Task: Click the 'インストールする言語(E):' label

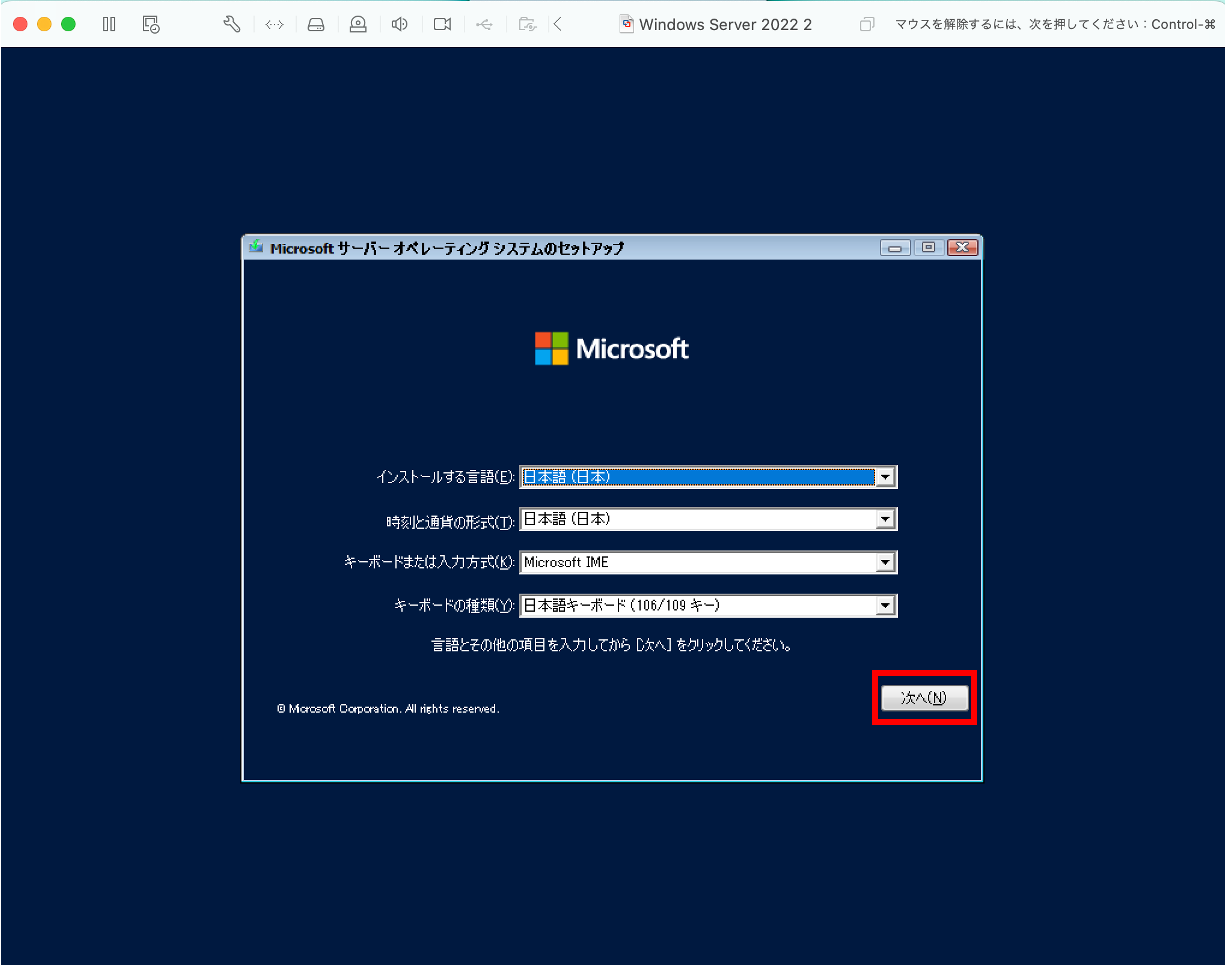Action: 445,478
